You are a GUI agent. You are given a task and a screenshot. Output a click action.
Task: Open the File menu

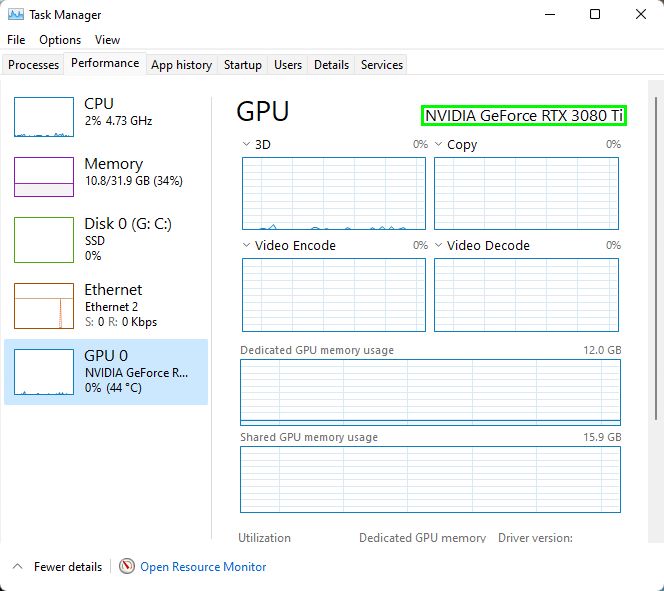[16, 40]
